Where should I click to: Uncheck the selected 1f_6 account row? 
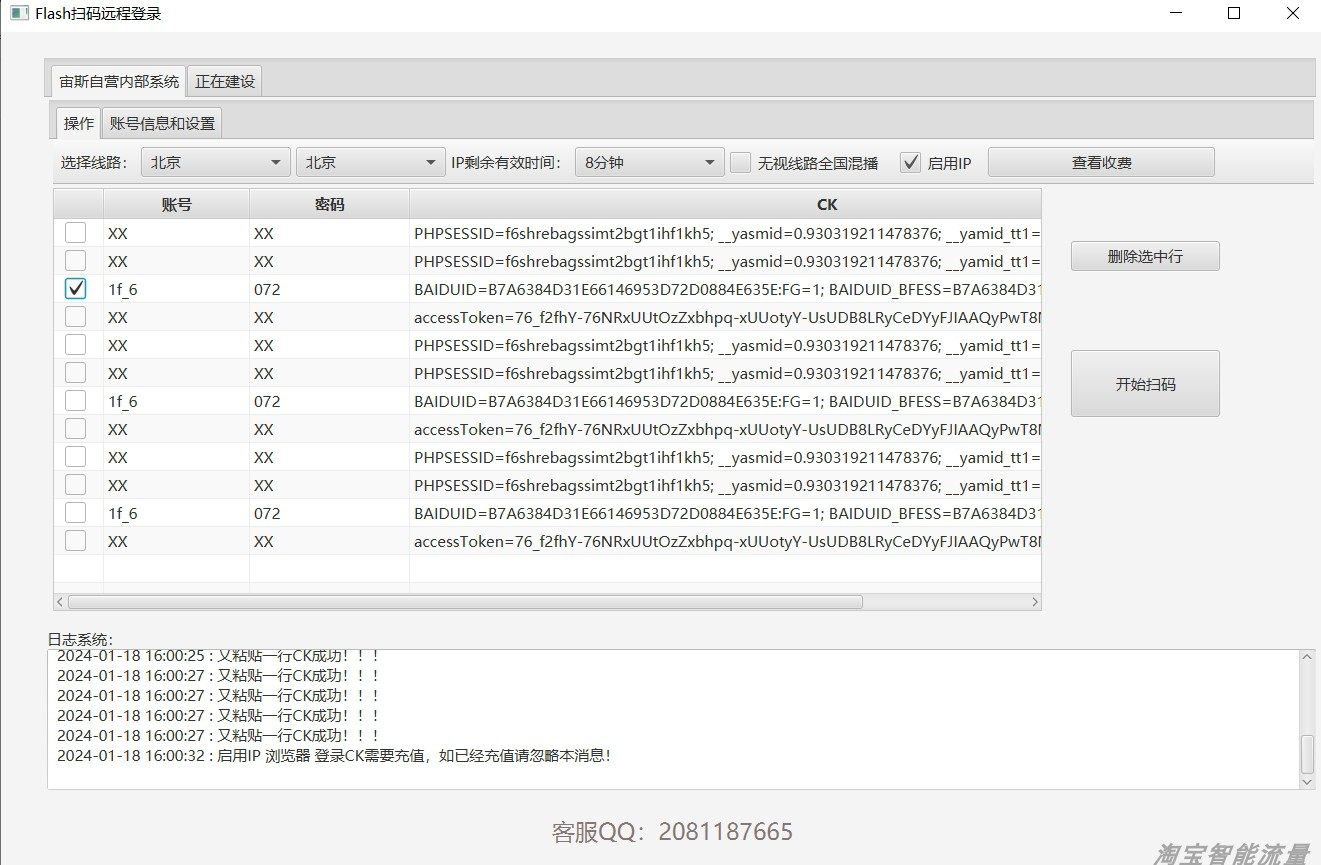click(75, 289)
